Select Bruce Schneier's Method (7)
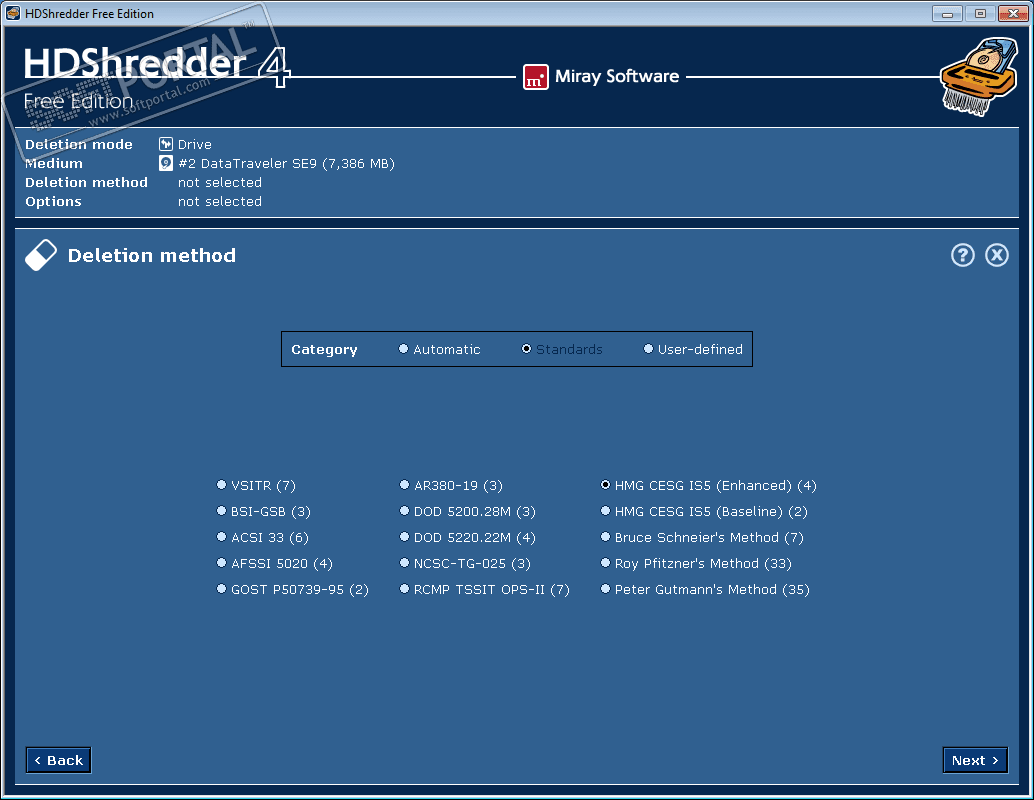 (702, 538)
